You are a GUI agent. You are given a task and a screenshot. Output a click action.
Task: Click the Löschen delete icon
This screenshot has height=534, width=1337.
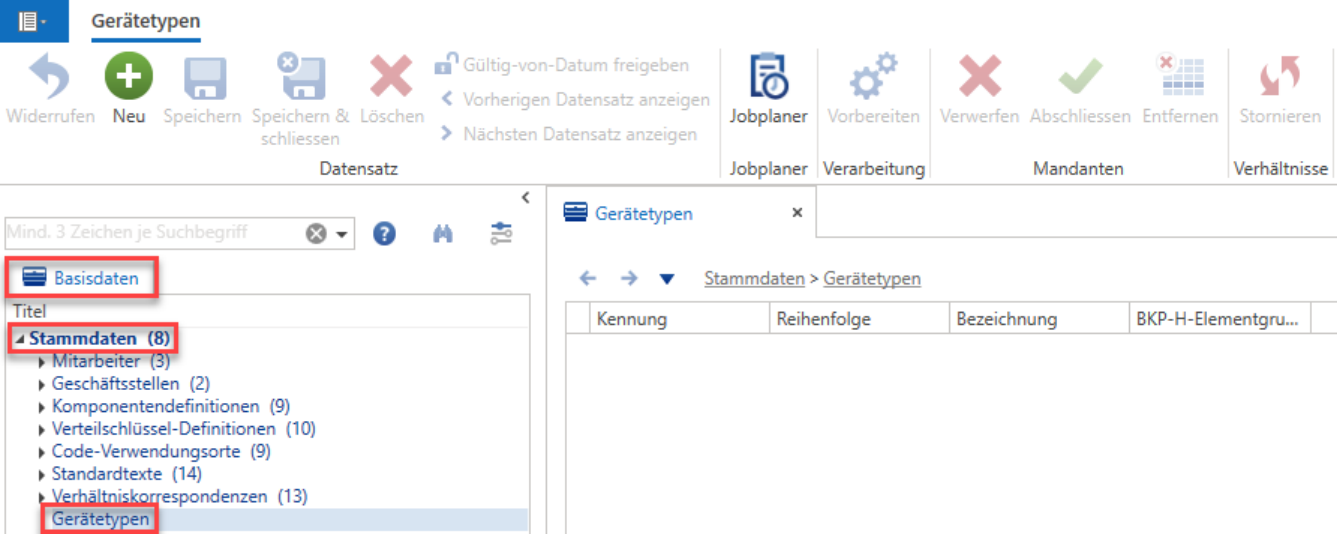[x=392, y=77]
